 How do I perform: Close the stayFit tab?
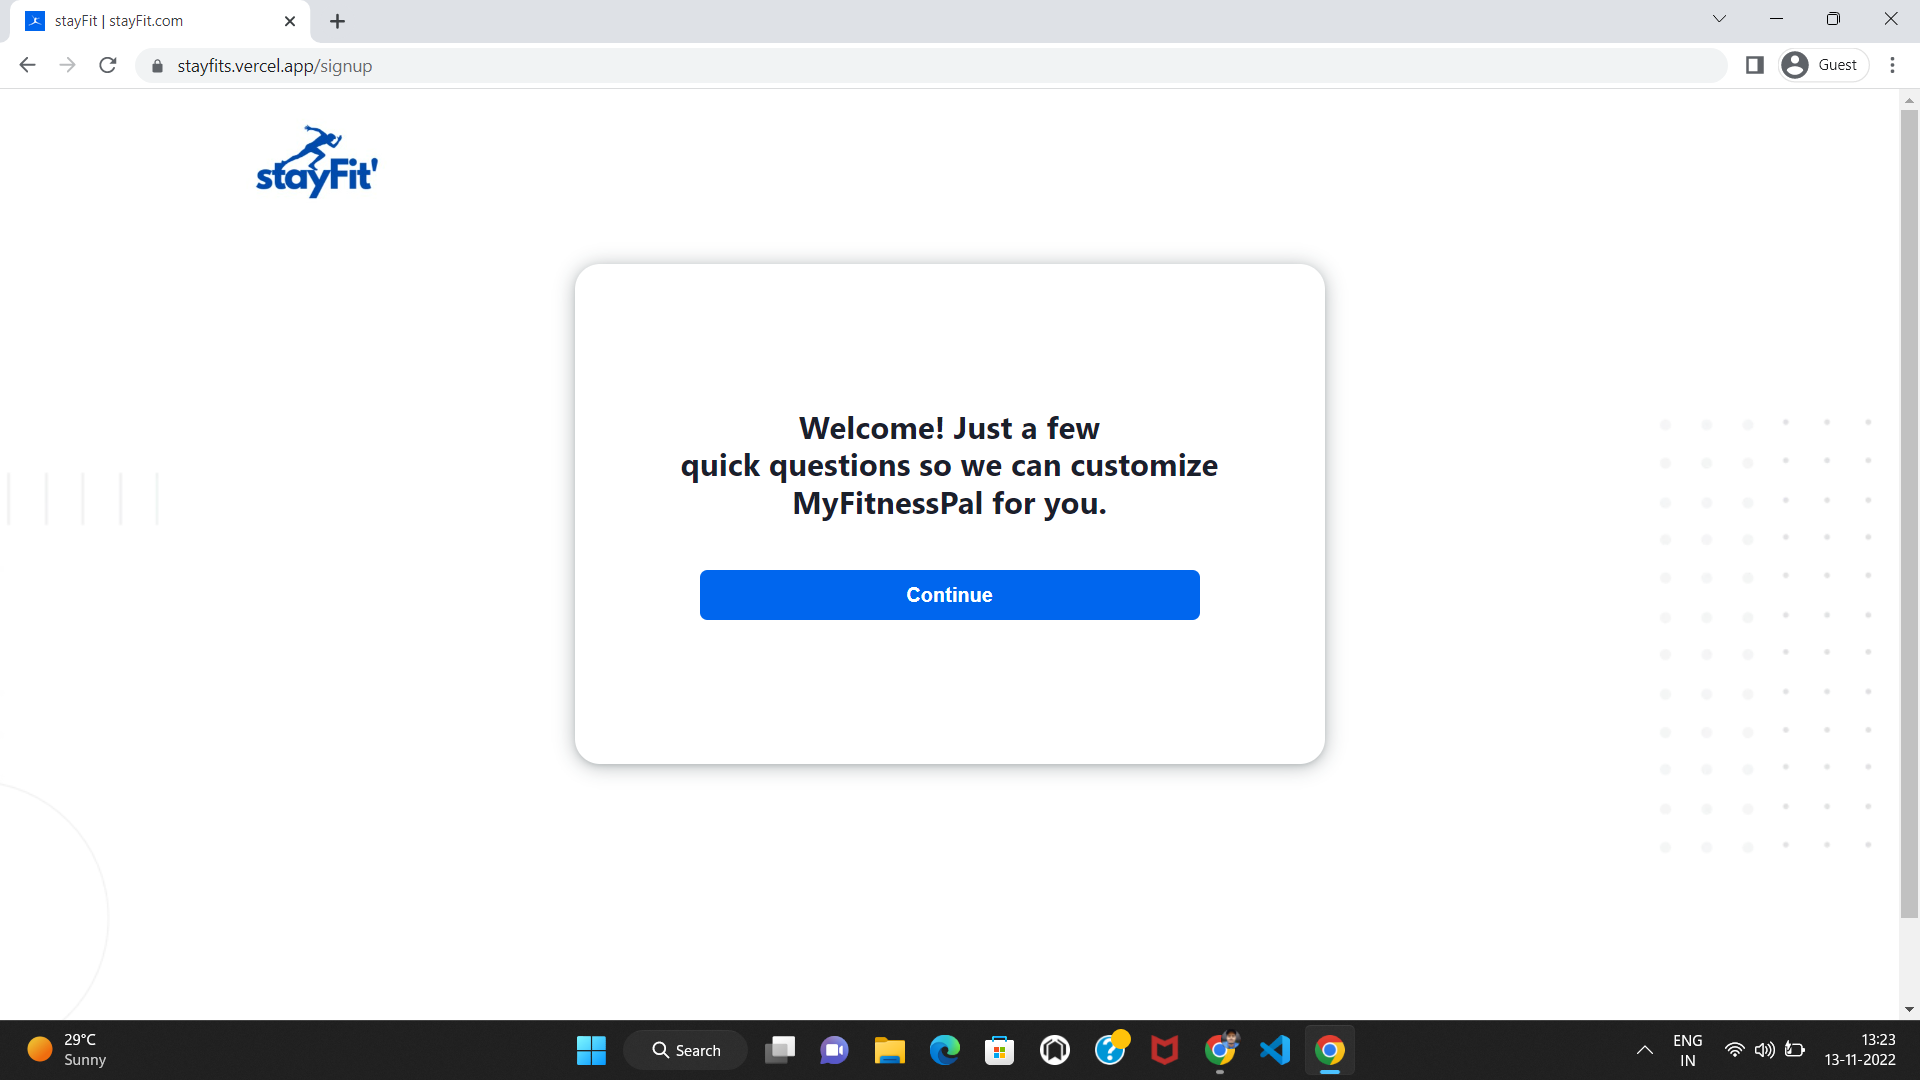[x=290, y=21]
